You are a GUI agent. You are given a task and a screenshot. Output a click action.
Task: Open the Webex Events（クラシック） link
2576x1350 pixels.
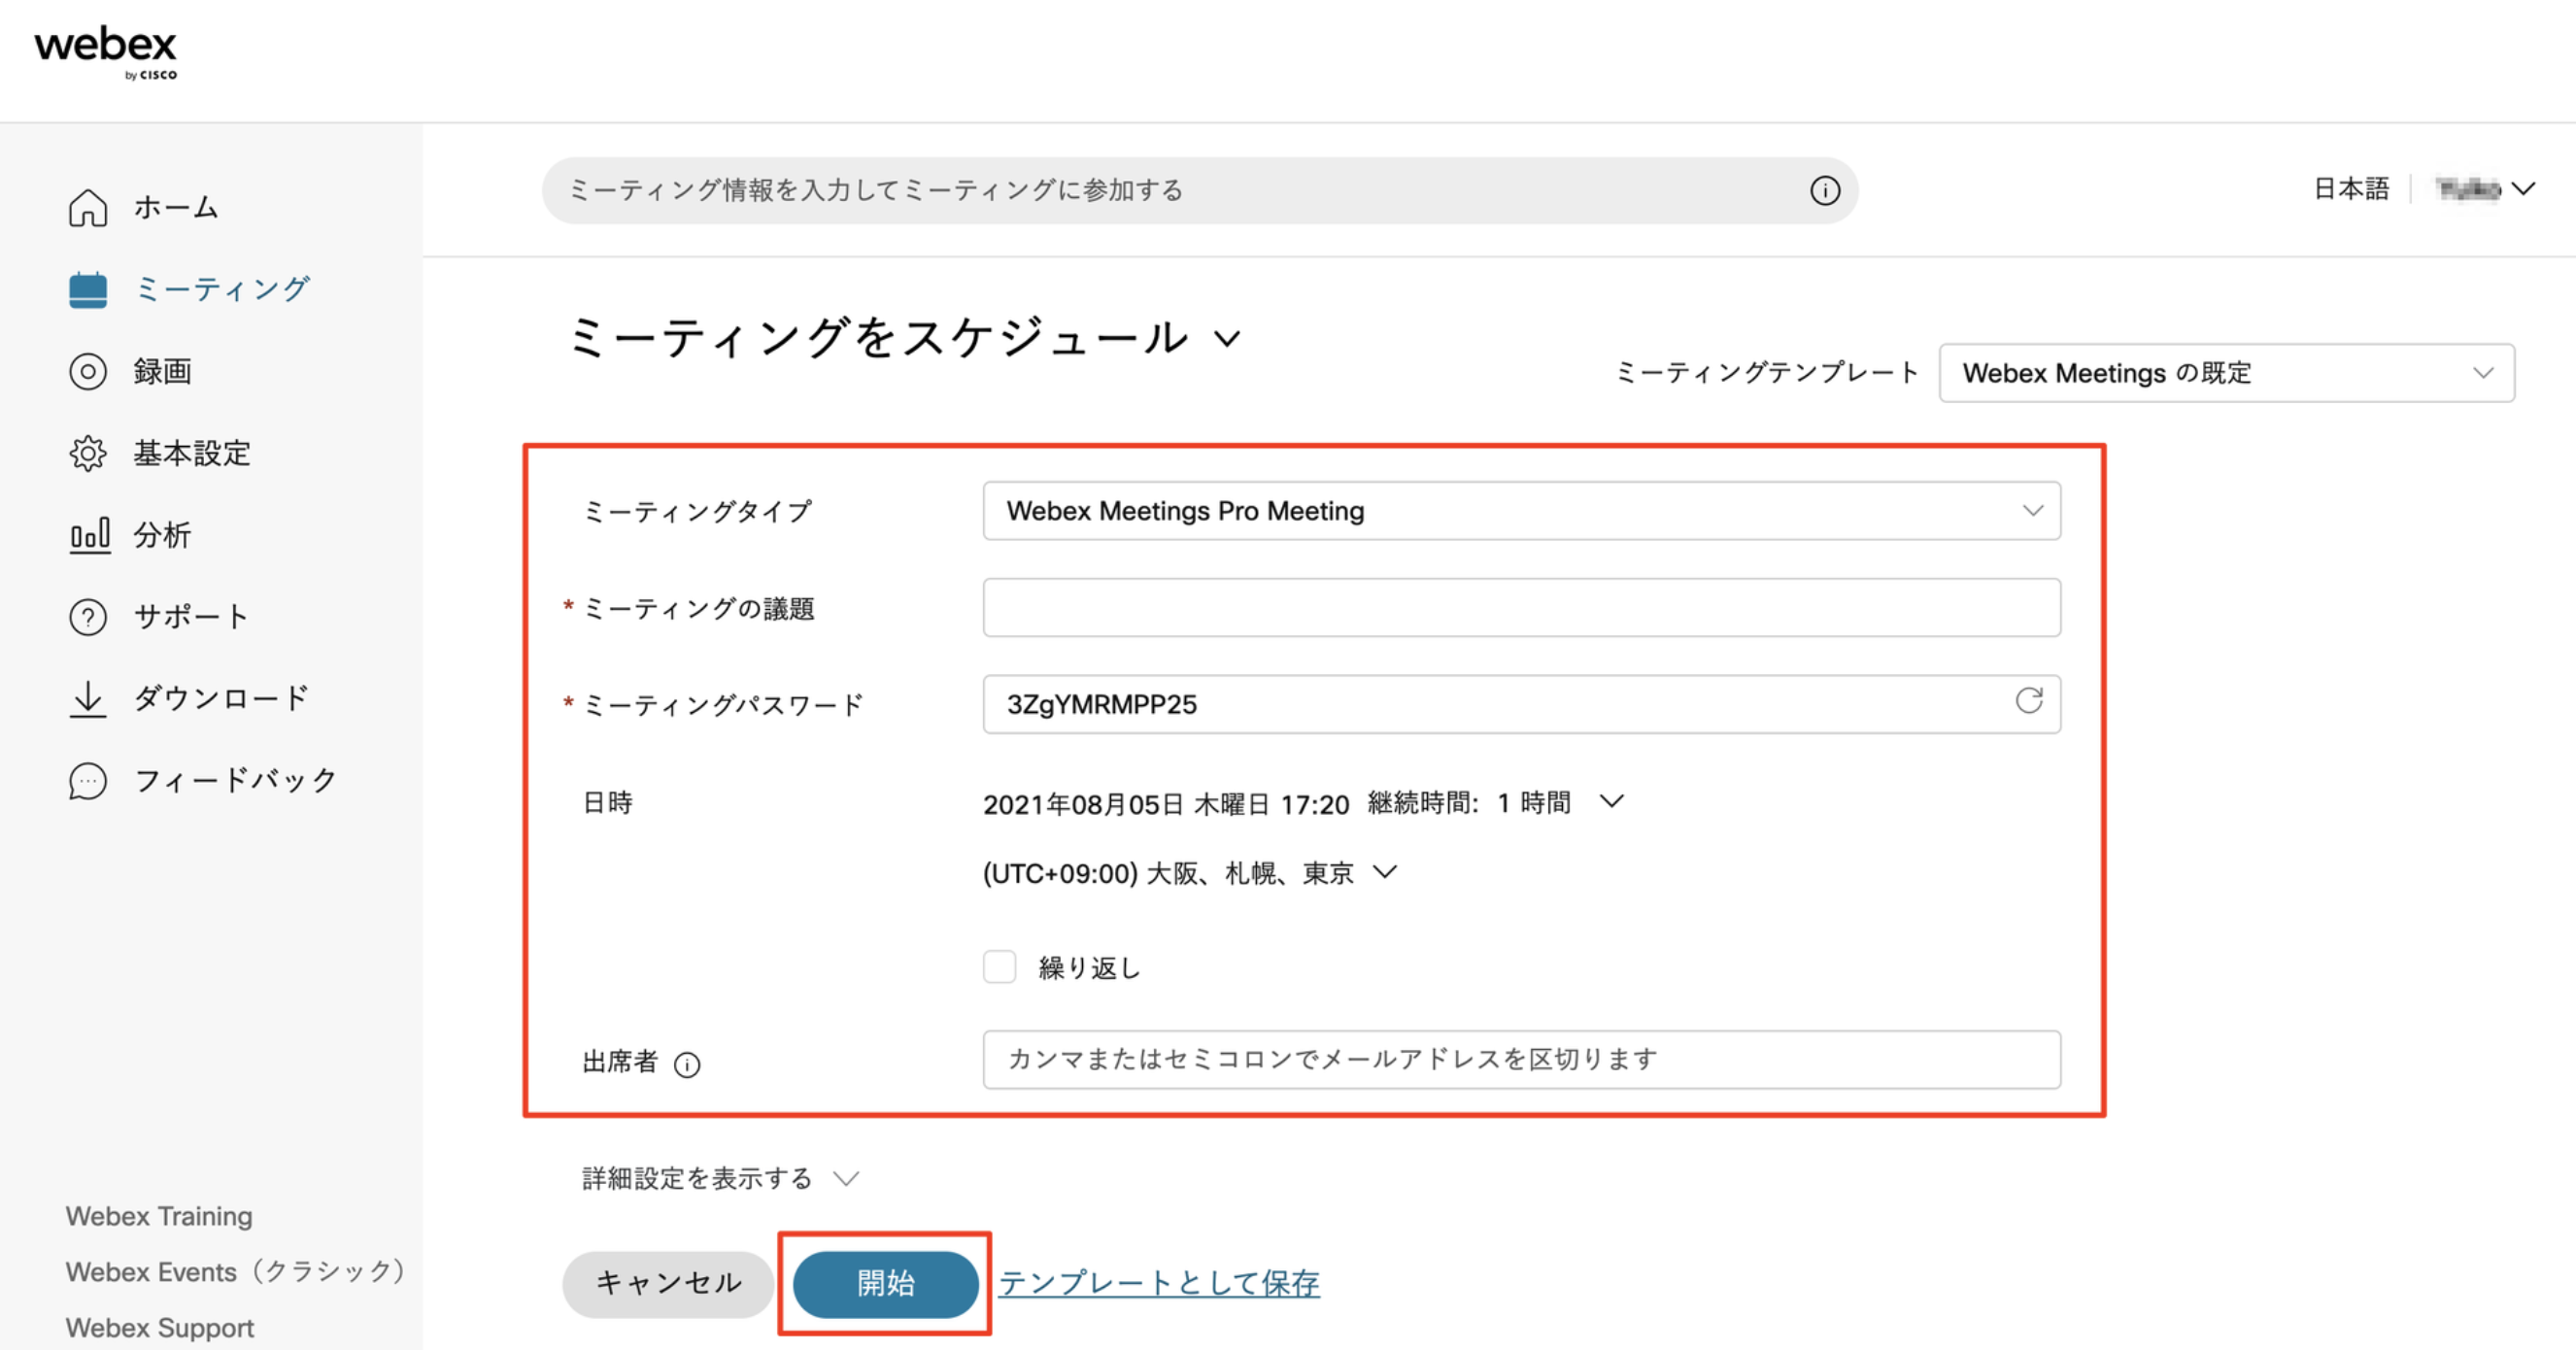coord(236,1271)
